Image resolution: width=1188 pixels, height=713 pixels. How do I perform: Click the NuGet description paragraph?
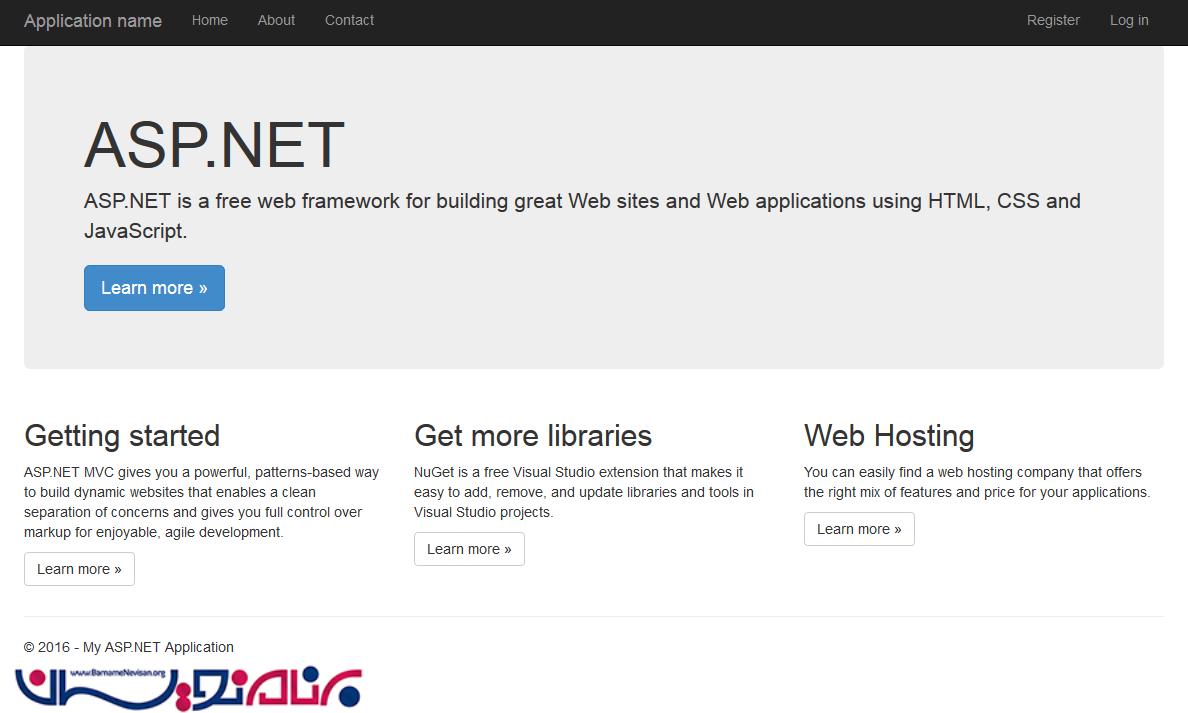click(x=583, y=492)
